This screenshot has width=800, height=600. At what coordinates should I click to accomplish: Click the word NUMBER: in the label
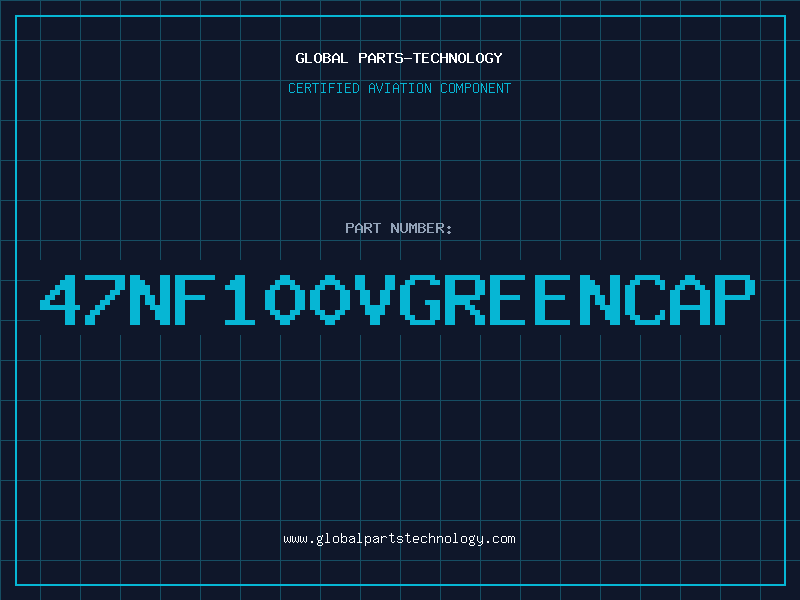click(419, 228)
